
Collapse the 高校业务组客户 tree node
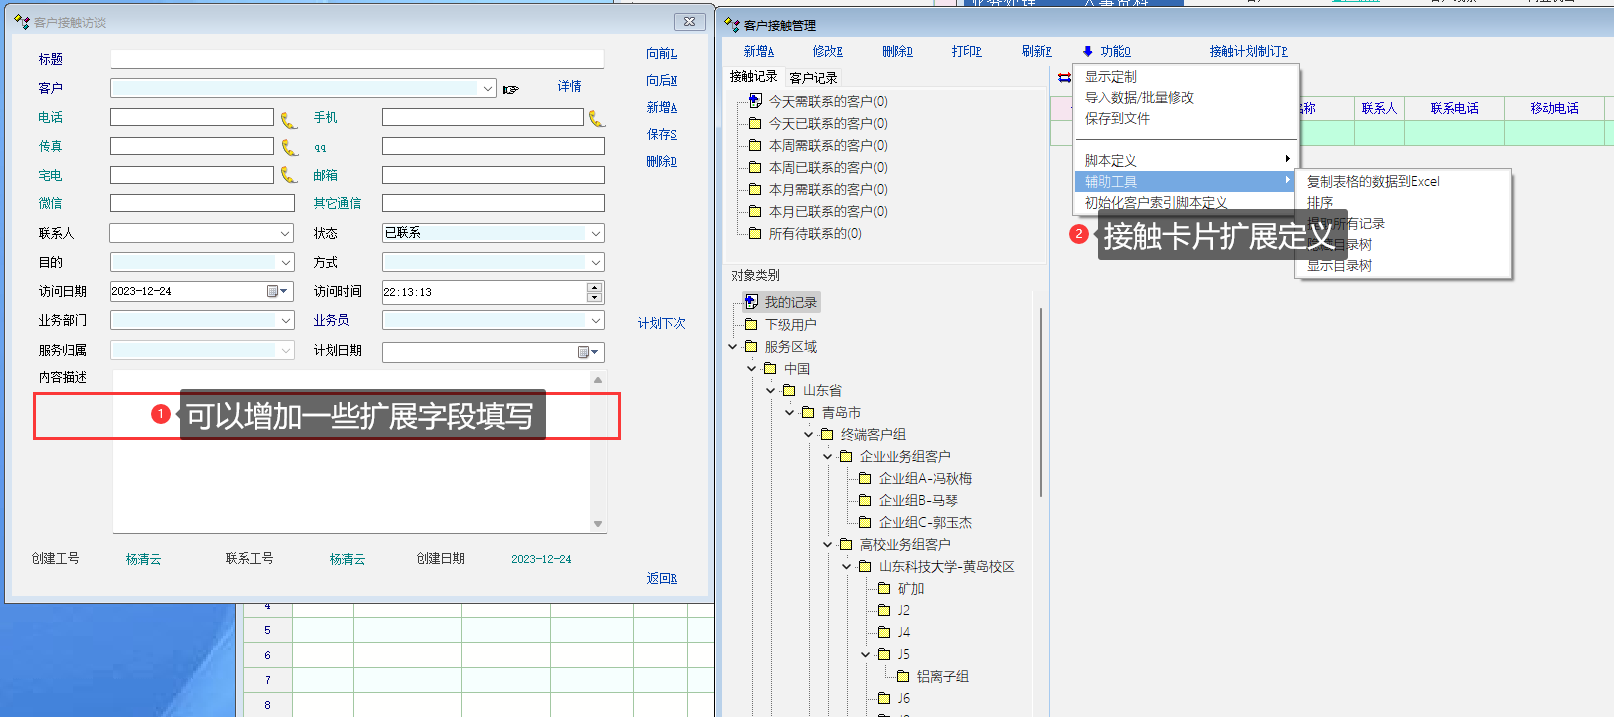(x=827, y=544)
